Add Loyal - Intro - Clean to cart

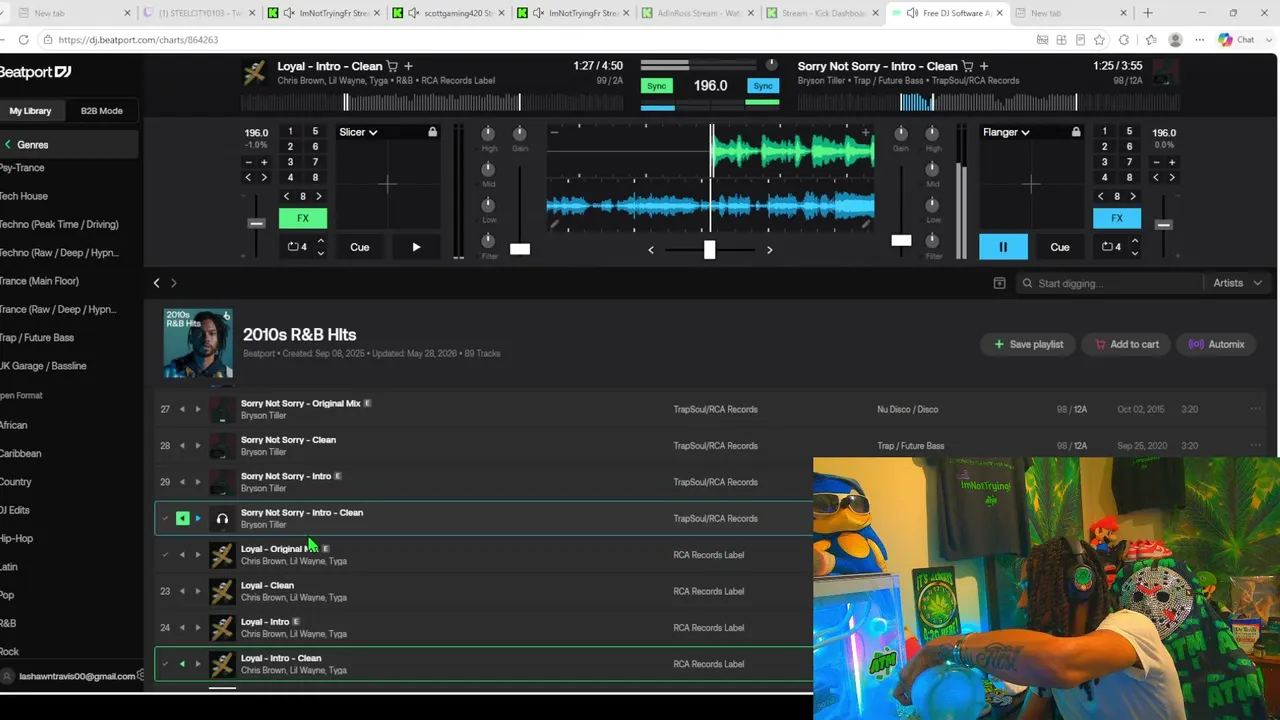point(392,66)
